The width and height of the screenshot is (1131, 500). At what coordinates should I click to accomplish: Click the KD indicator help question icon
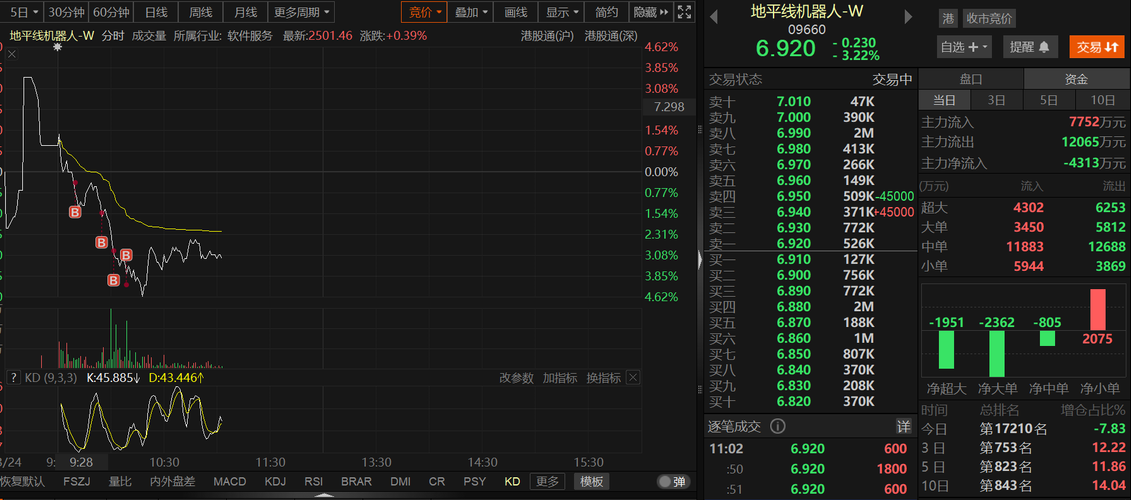14,377
